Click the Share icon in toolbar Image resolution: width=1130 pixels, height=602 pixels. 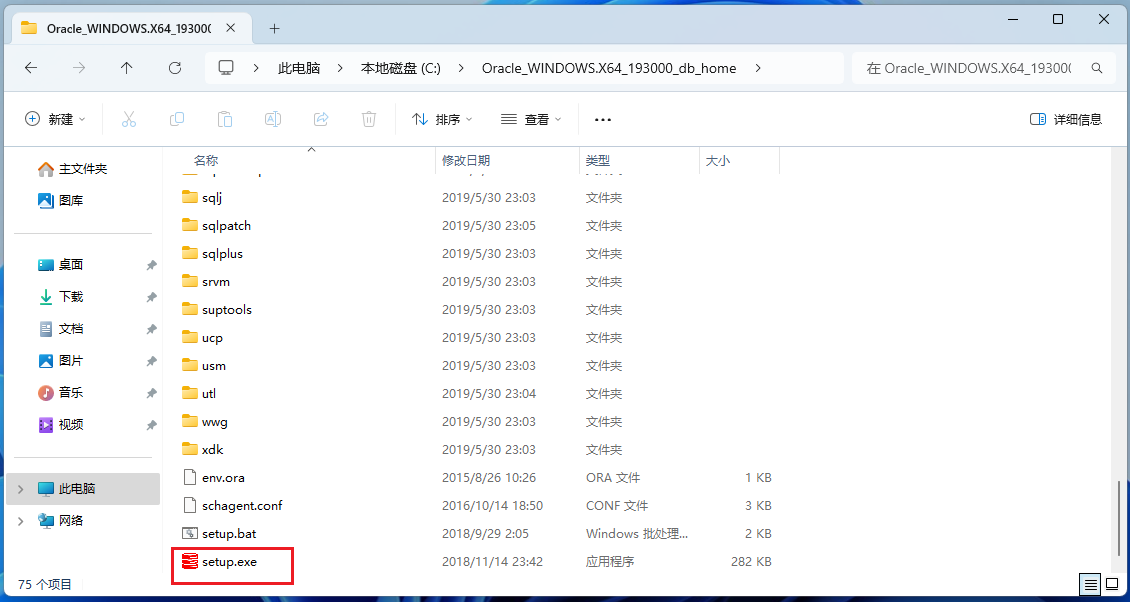coord(321,119)
